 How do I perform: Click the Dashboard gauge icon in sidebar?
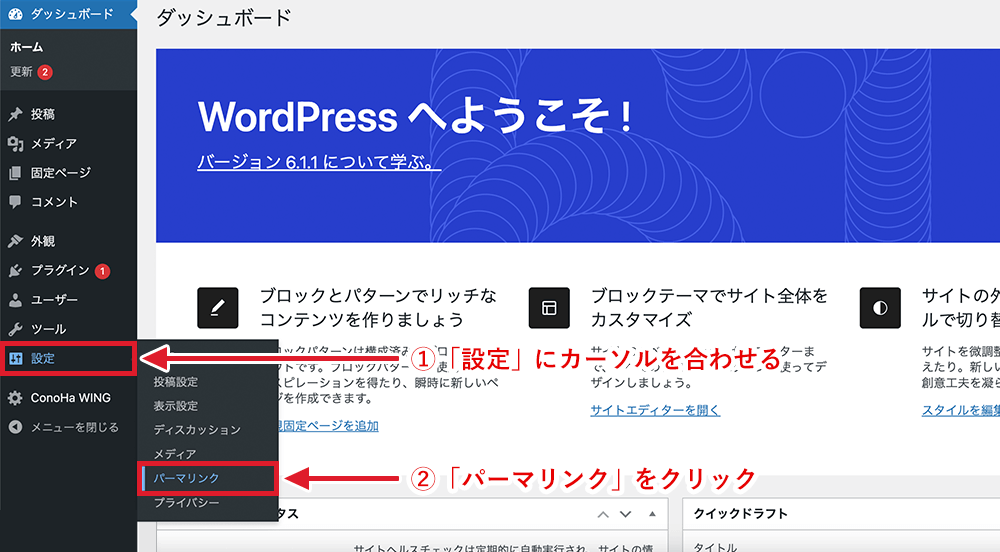point(16,14)
